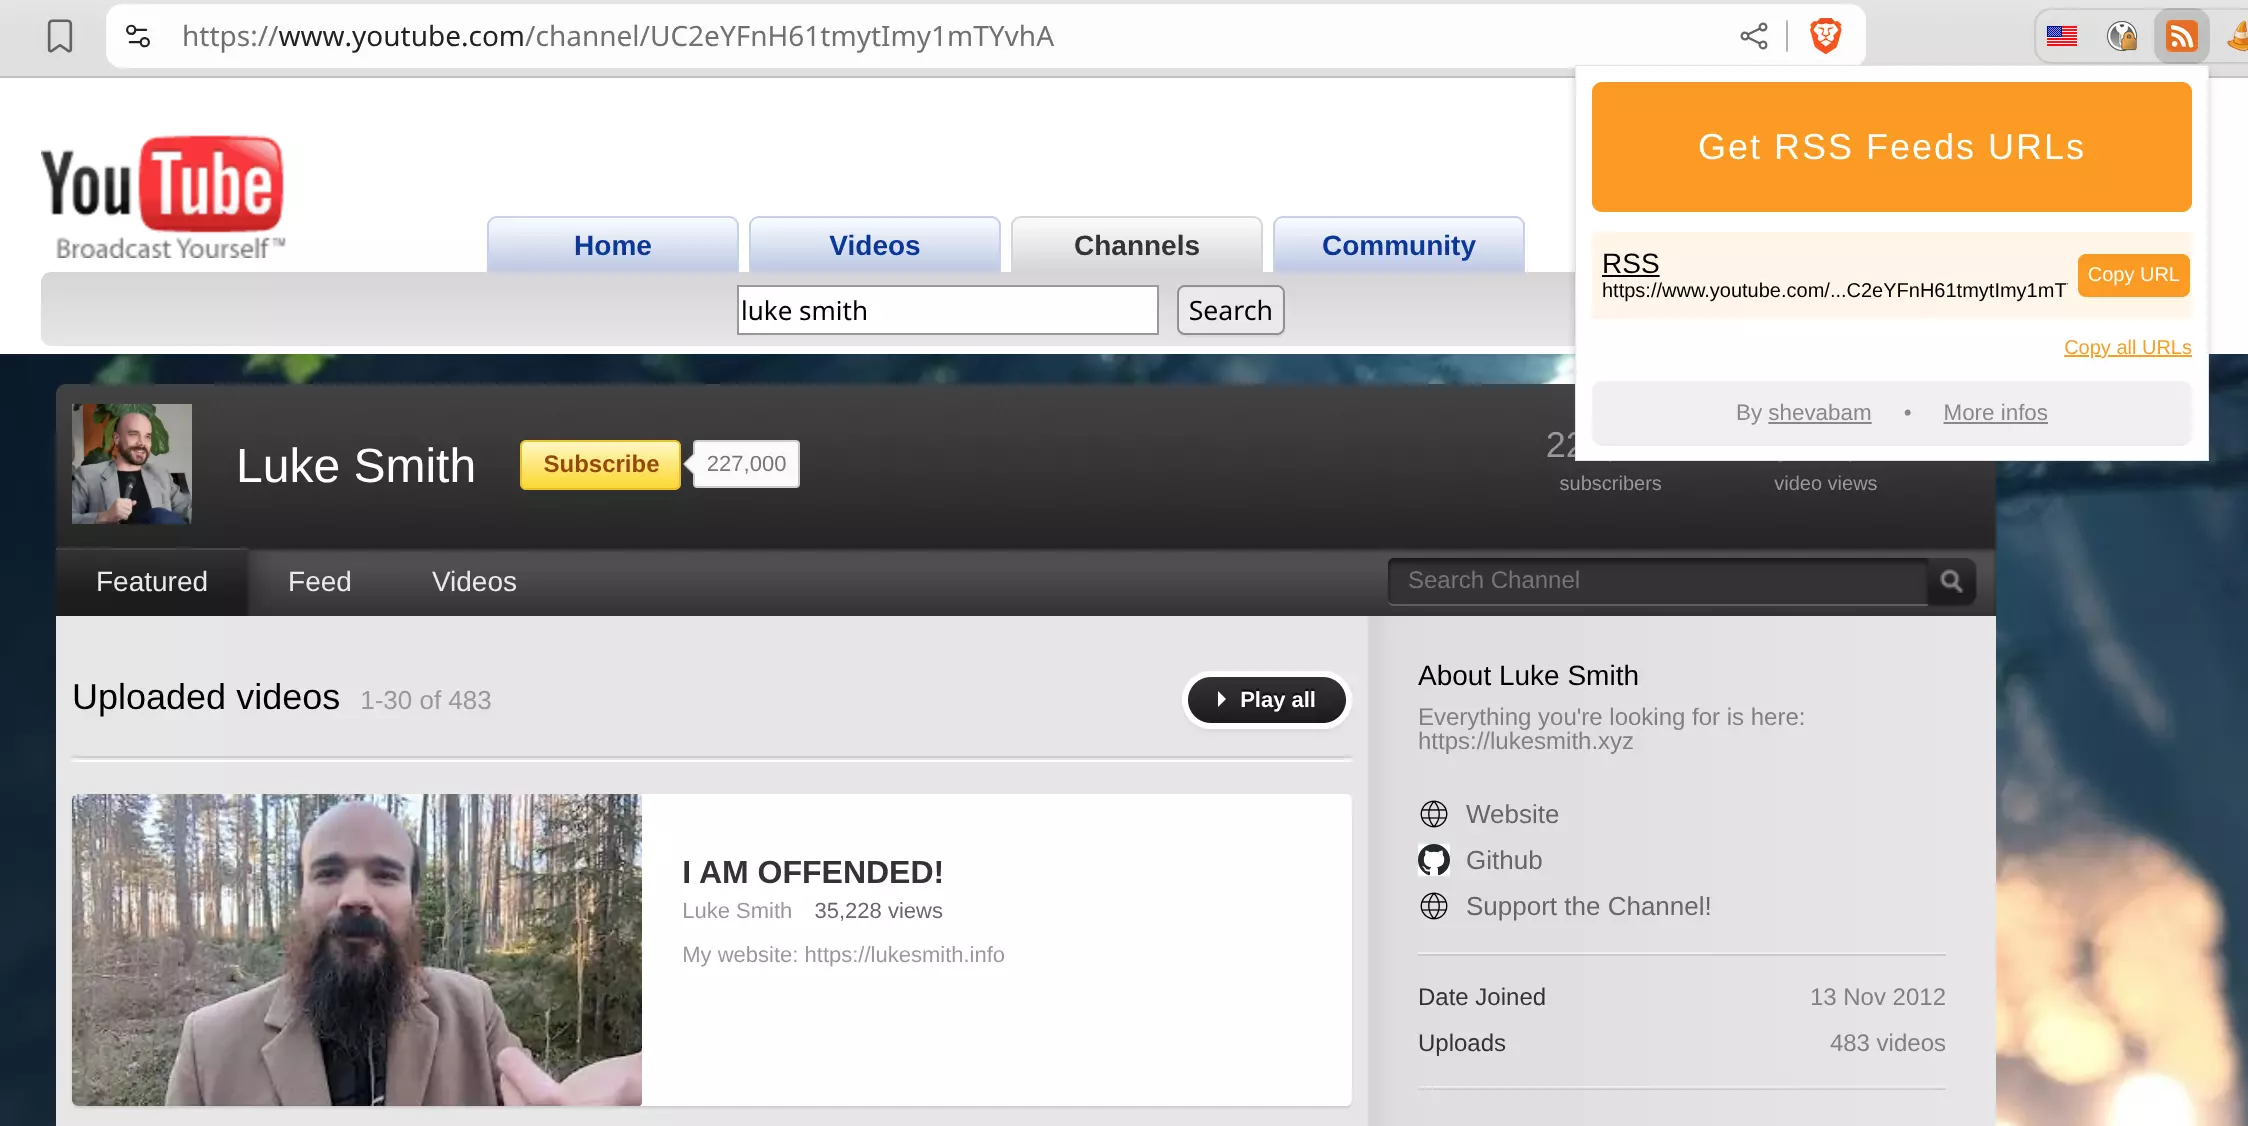The height and width of the screenshot is (1126, 2248).
Task: Open the Channels tab
Action: [1136, 245]
